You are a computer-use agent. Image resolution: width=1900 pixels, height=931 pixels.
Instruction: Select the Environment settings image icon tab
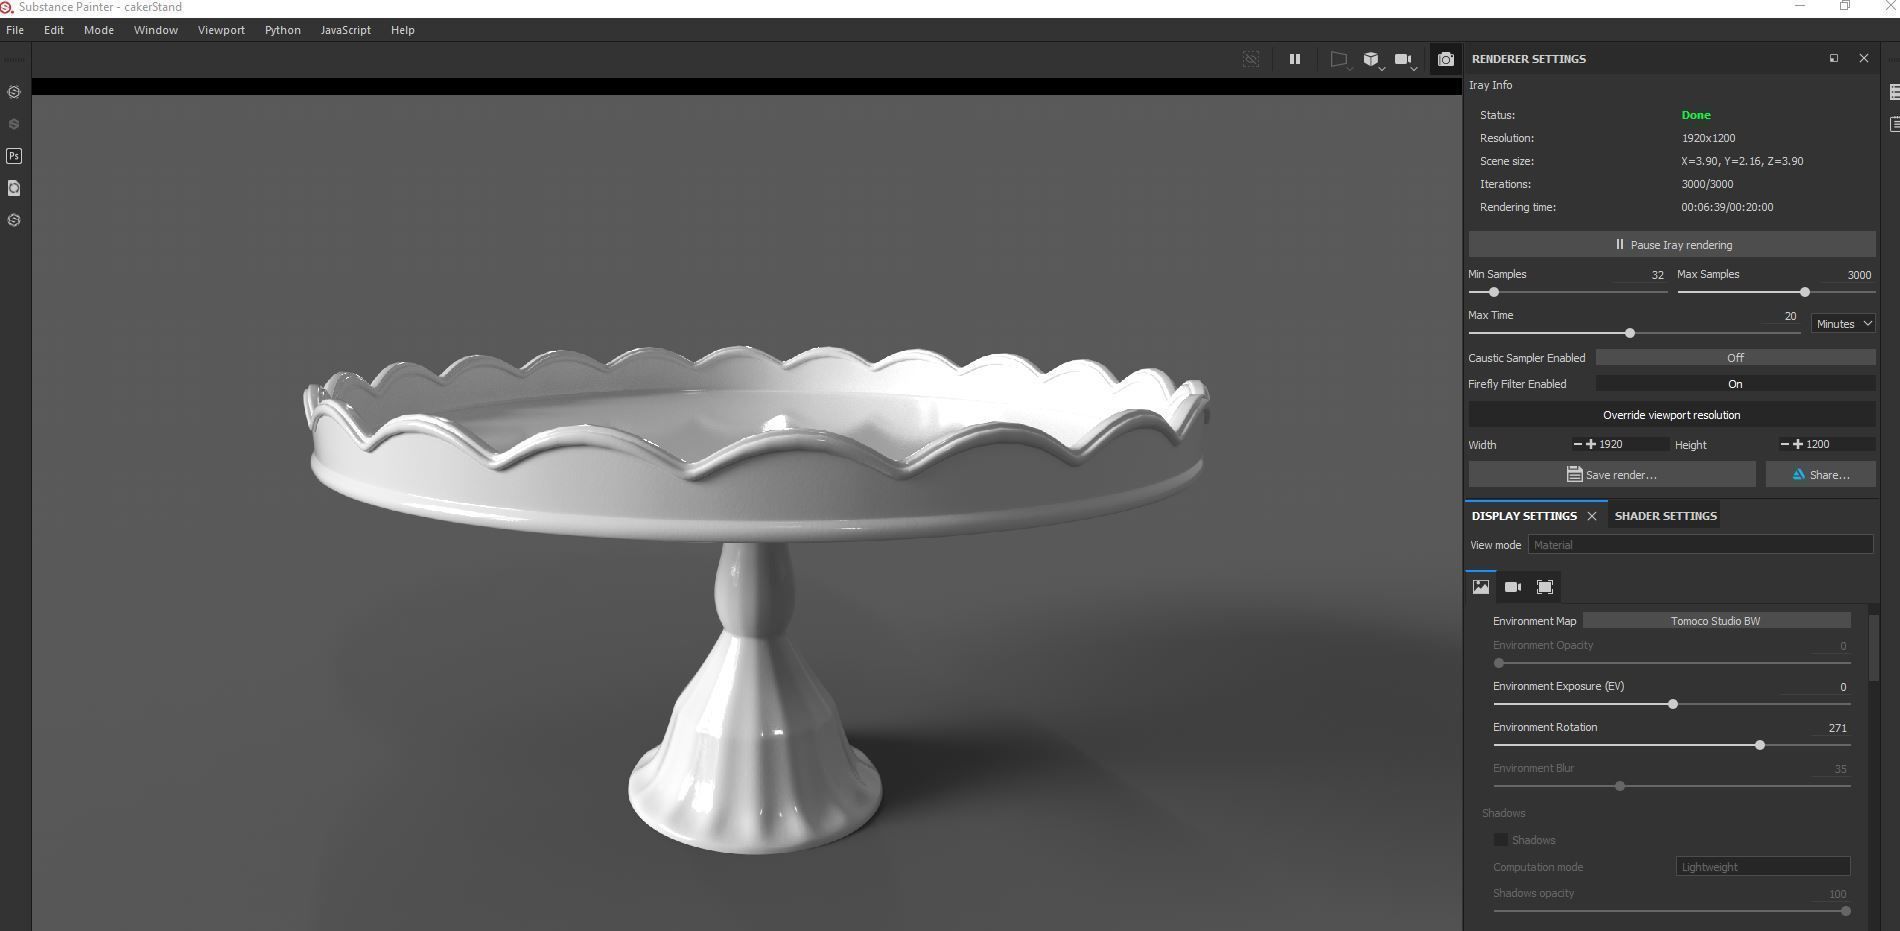[x=1481, y=587]
